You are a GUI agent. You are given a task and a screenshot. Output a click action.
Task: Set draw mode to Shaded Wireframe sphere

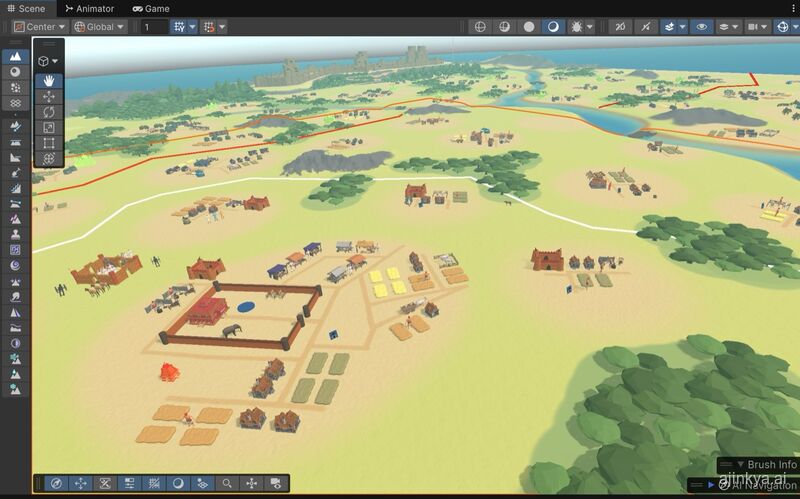504,27
